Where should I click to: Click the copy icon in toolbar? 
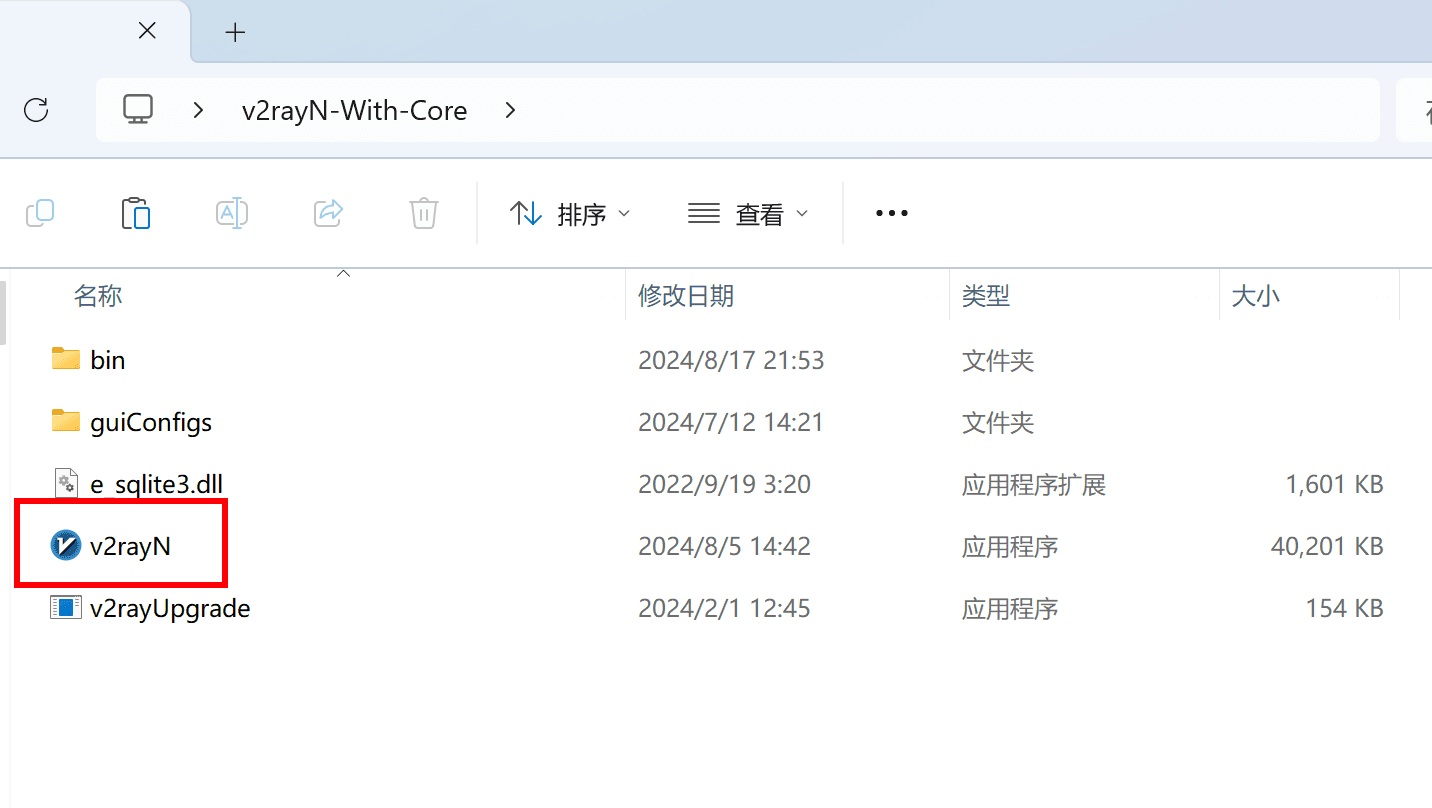coord(40,213)
